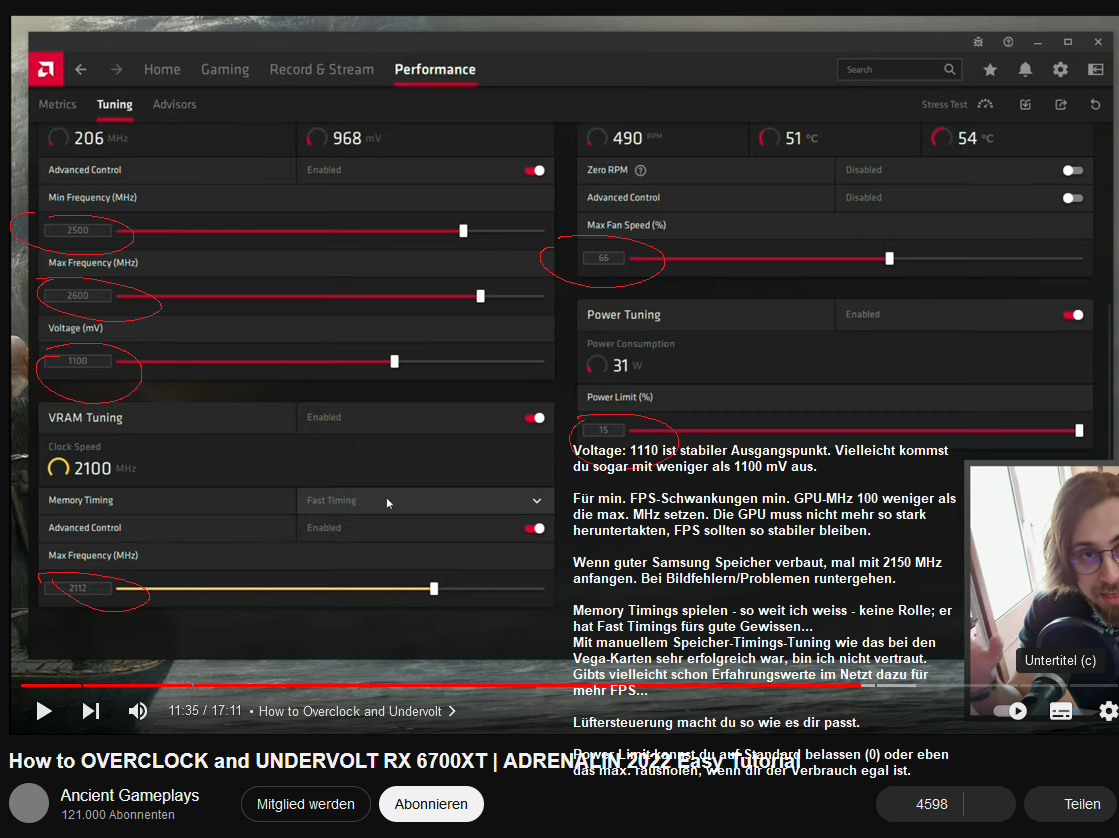The height and width of the screenshot is (838, 1119).
Task: Reset tuning with the undo icon
Action: pyautogui.click(x=1095, y=104)
